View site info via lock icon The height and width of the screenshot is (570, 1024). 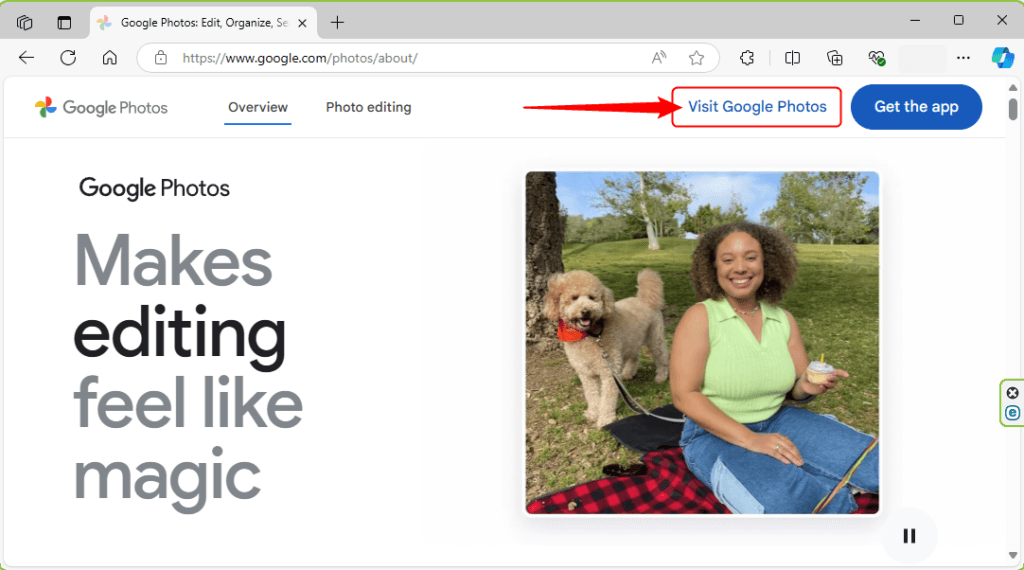[x=161, y=58]
